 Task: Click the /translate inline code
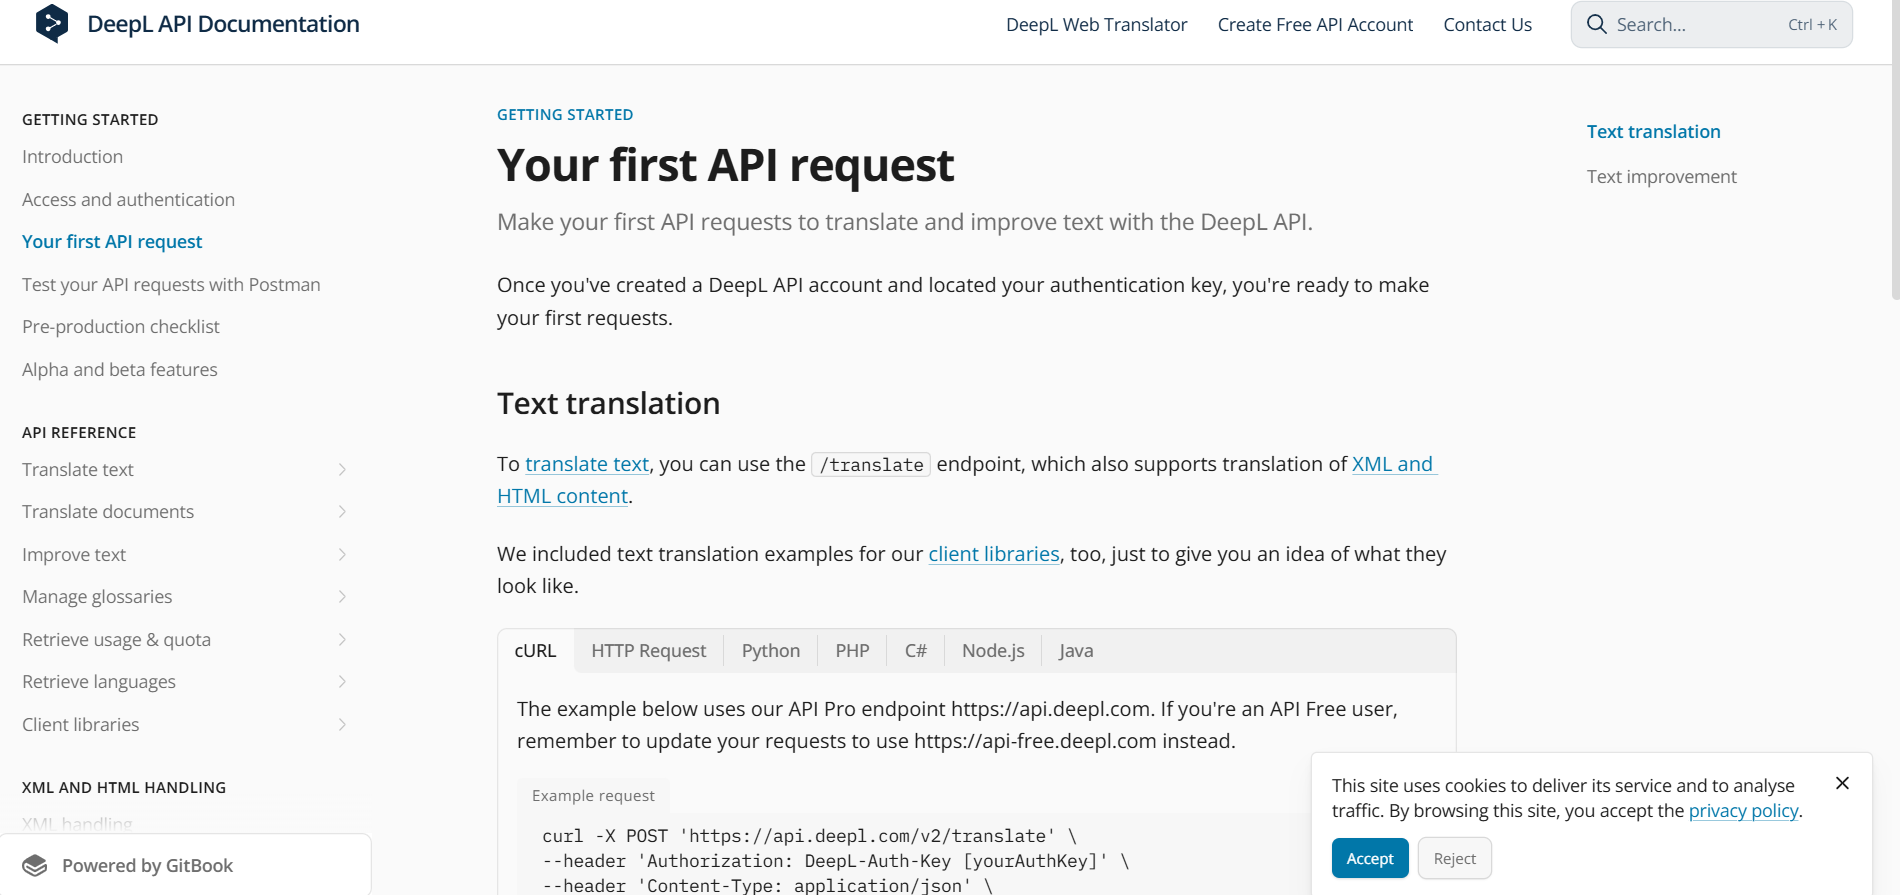tap(871, 465)
